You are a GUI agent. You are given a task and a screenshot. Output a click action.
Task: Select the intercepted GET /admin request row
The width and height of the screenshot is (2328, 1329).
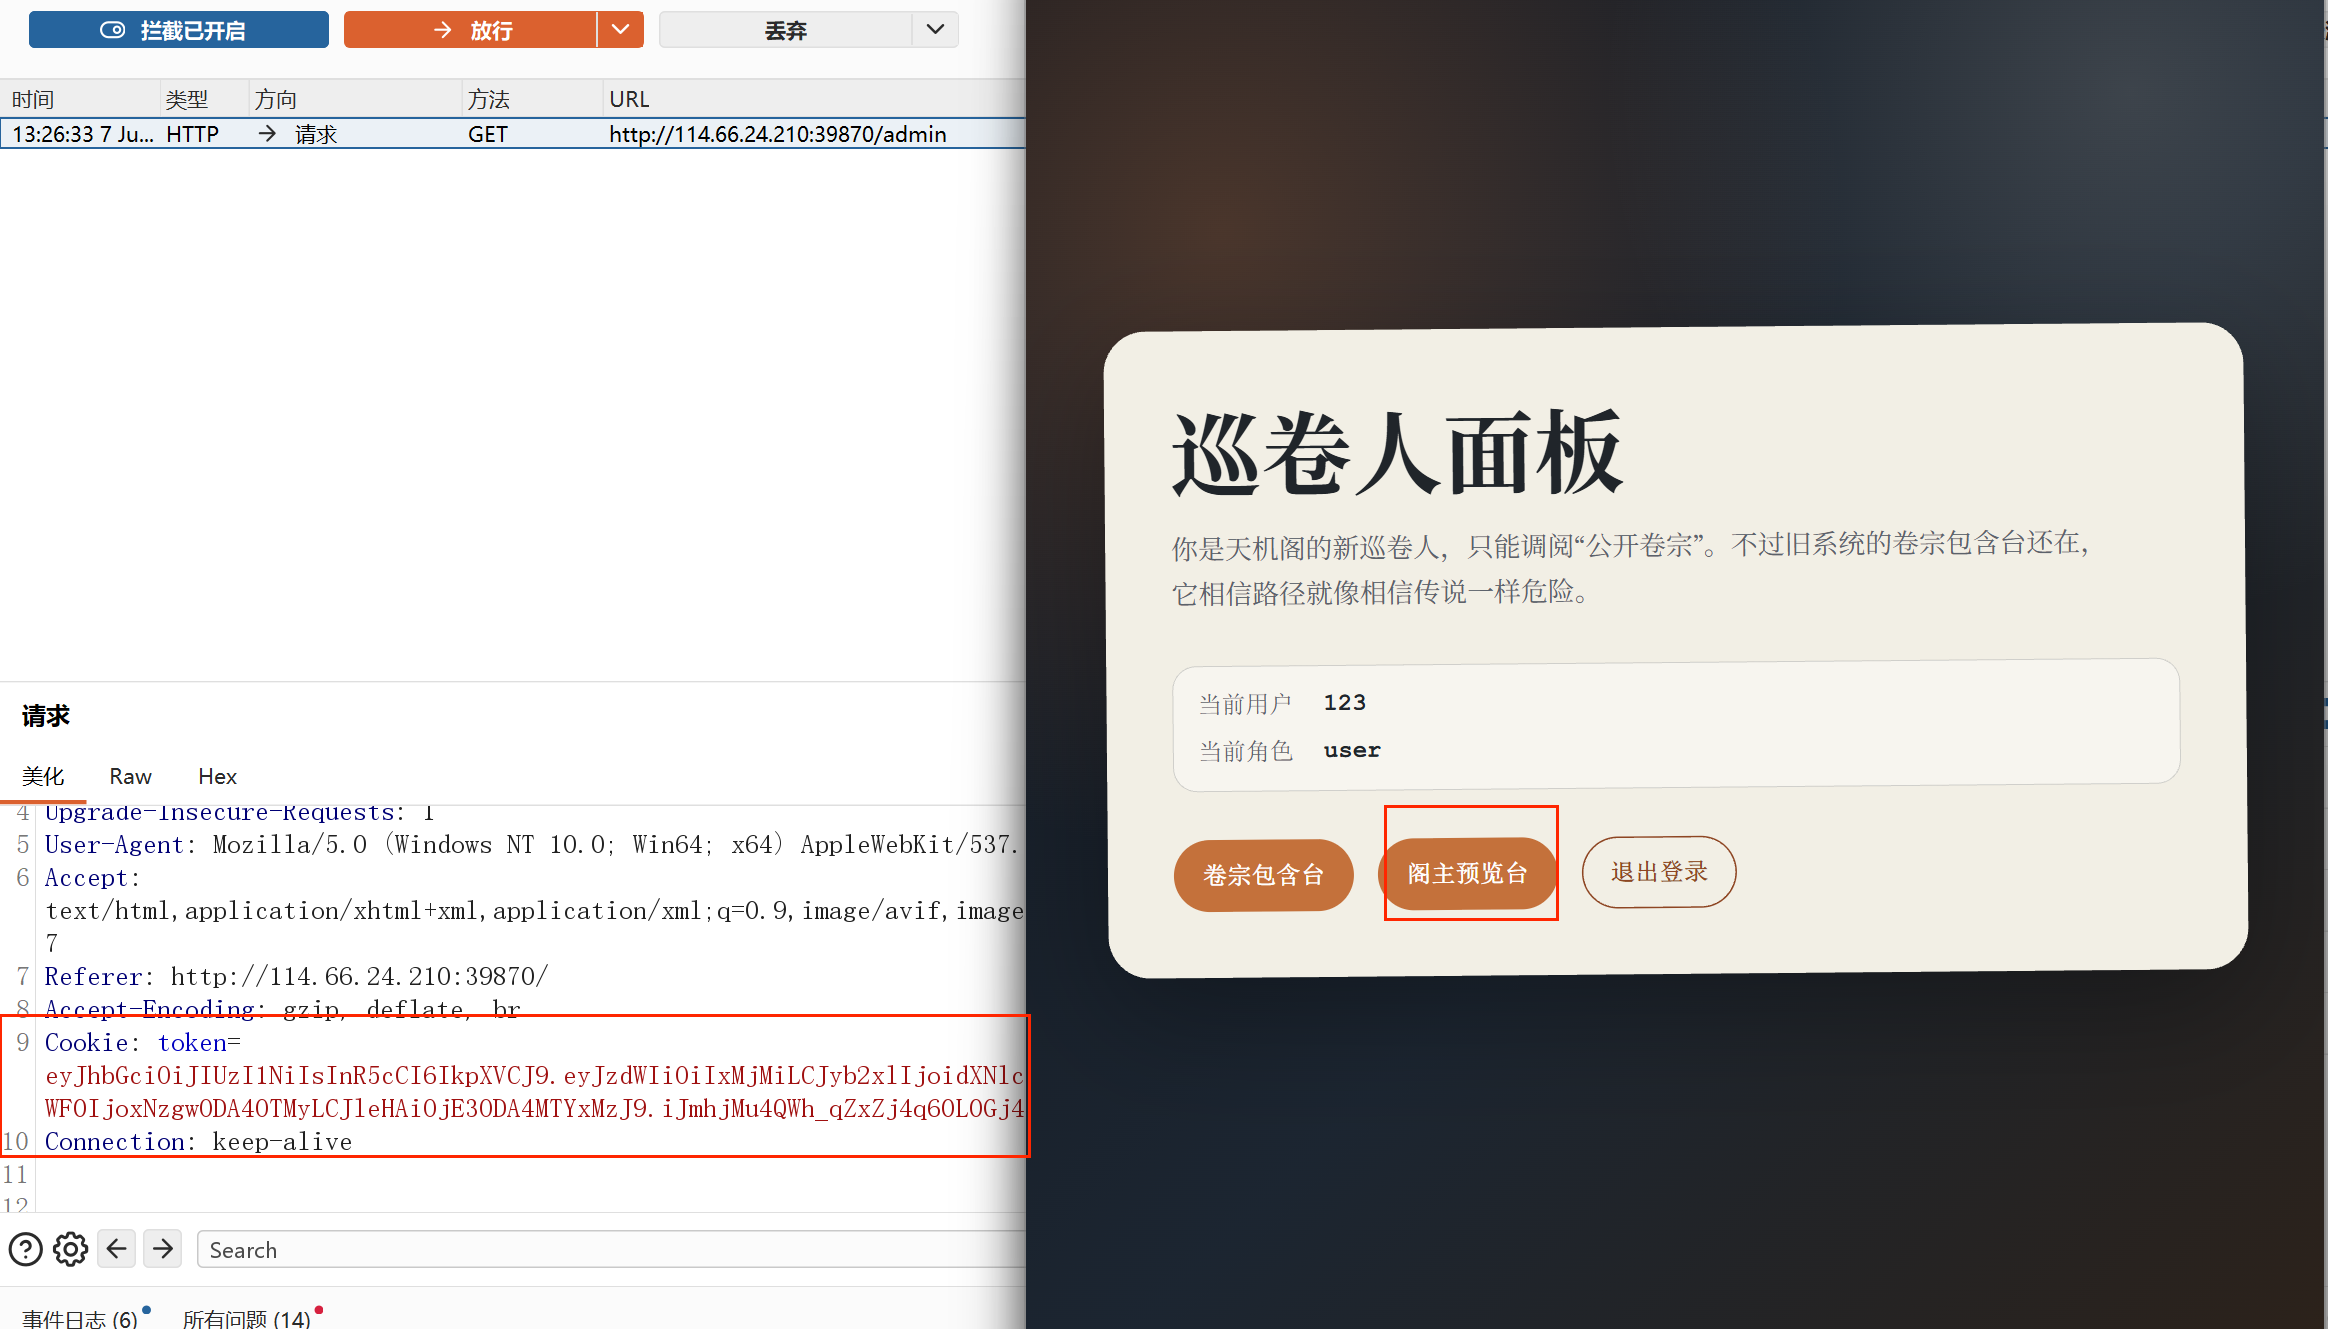click(513, 134)
